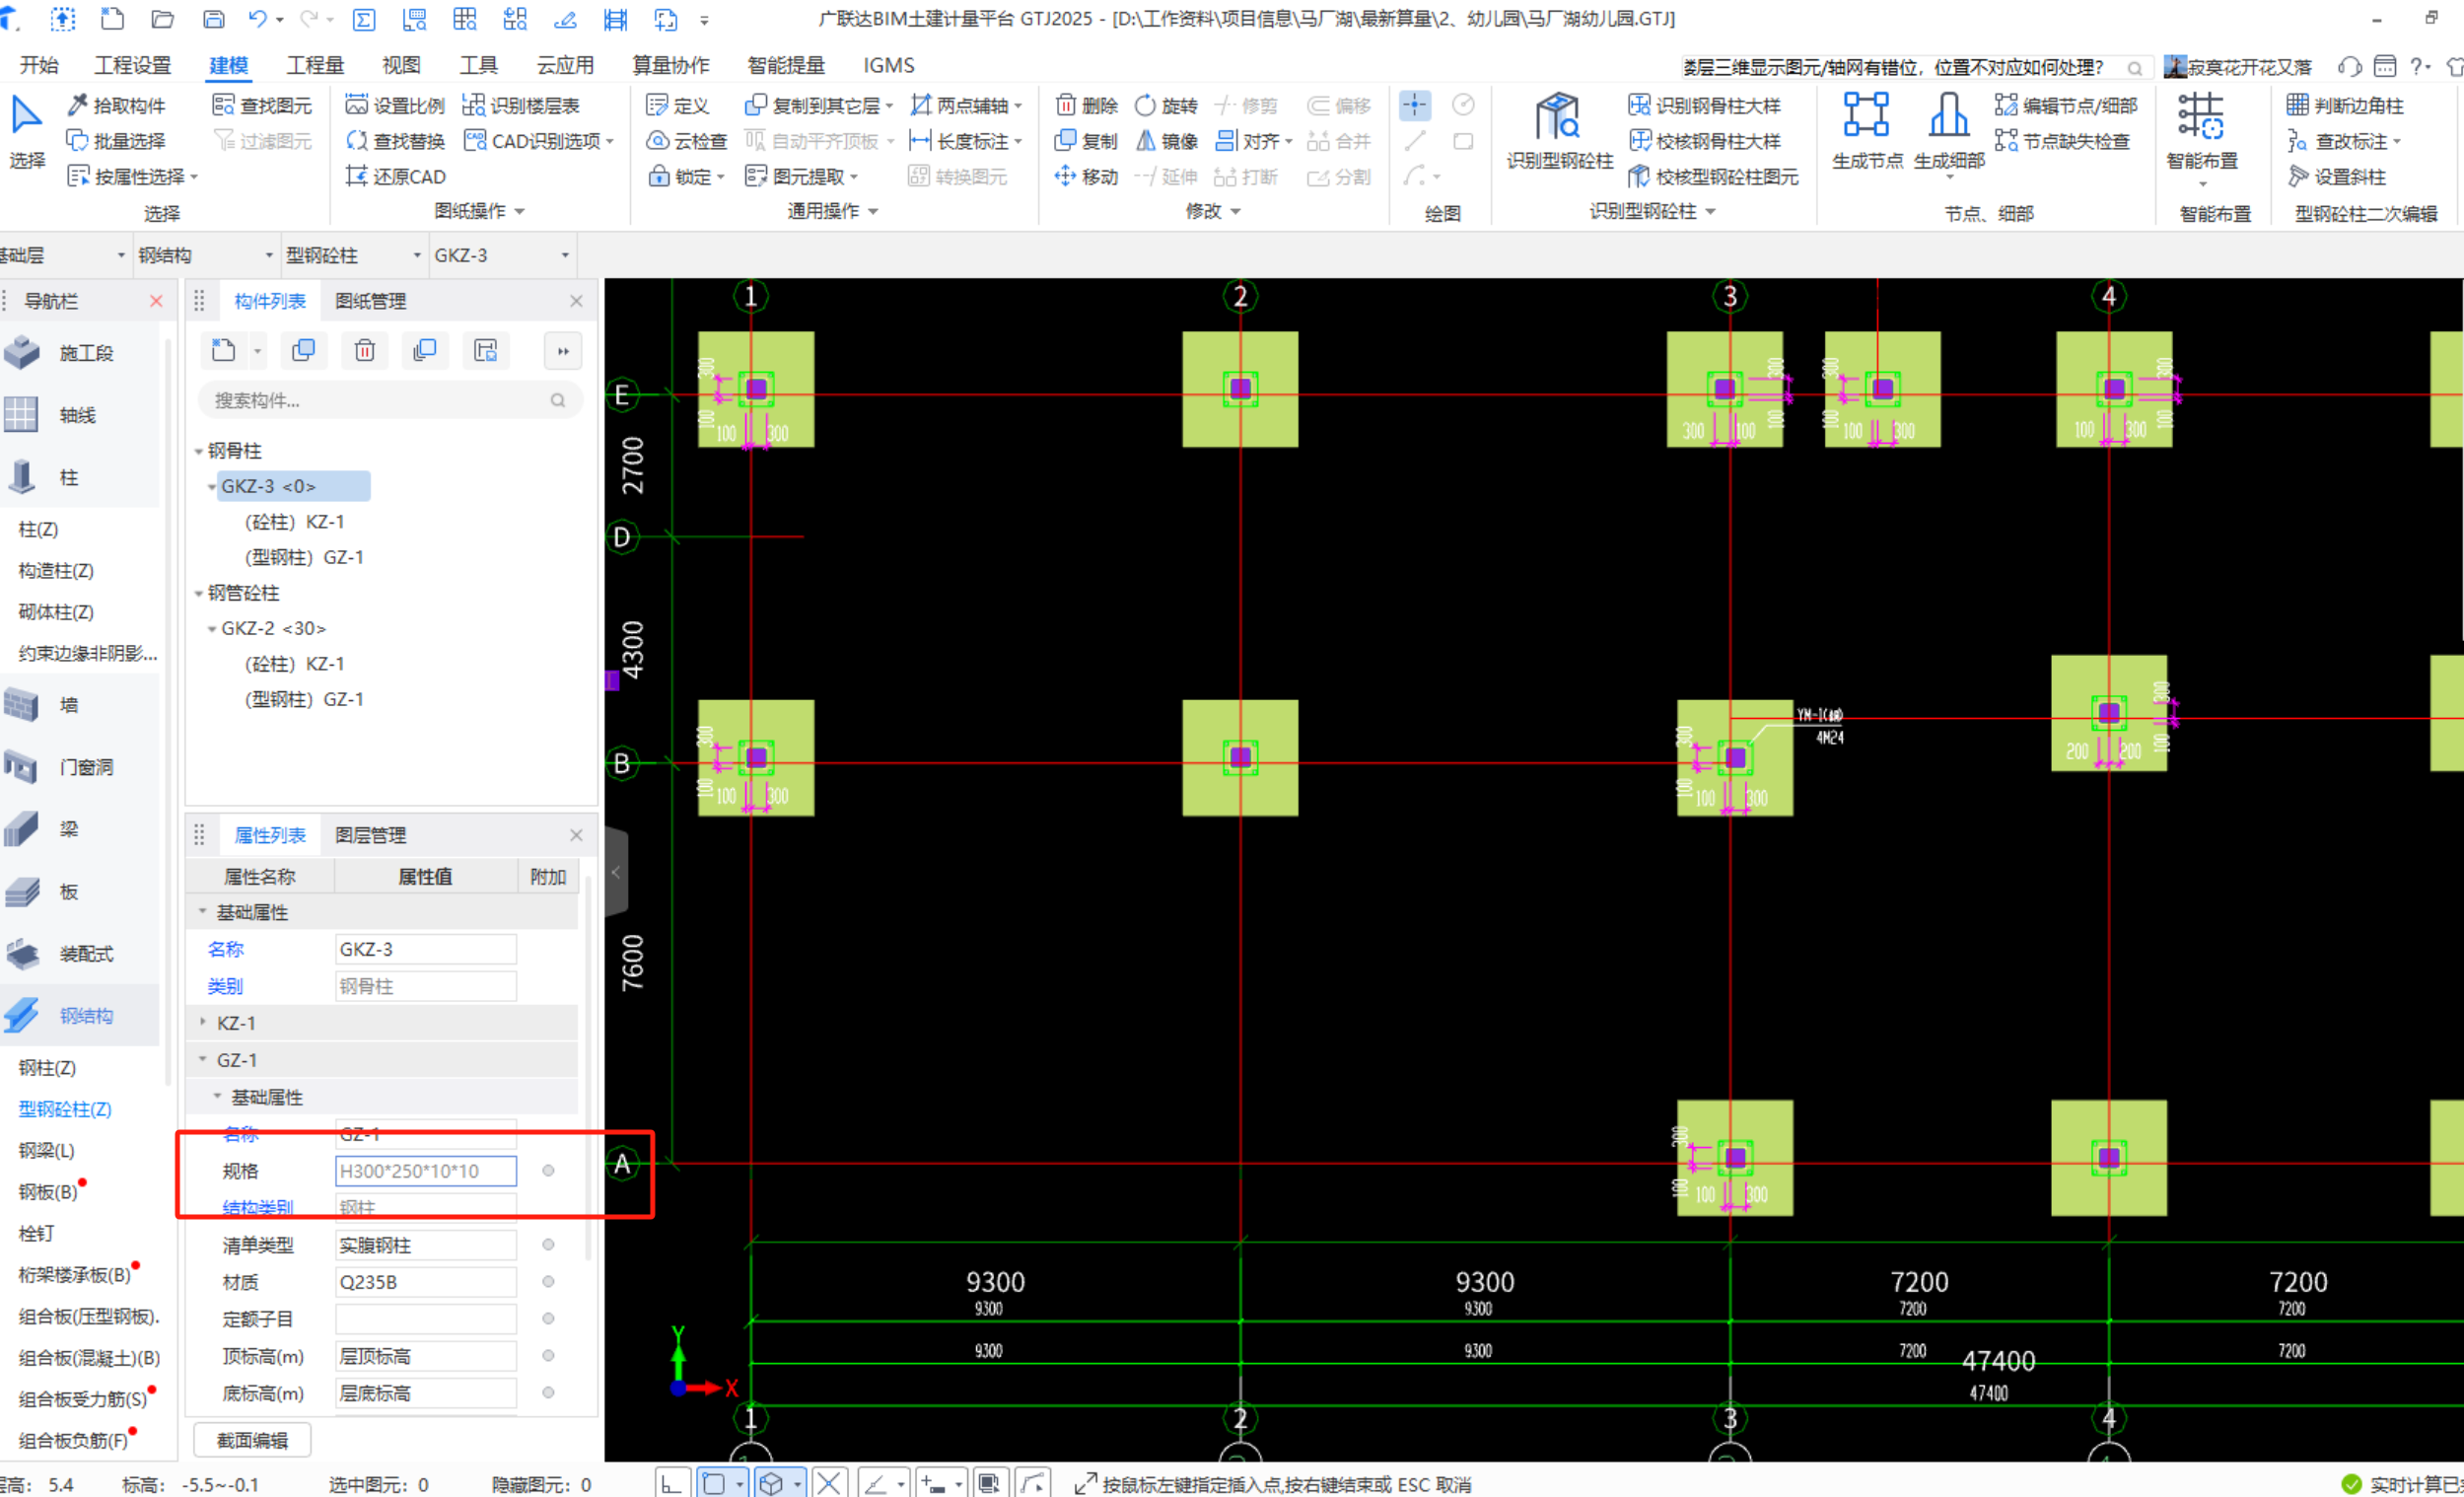Image resolution: width=2464 pixels, height=1497 pixels.
Task: Open the 定义 tool
Action: [x=678, y=106]
